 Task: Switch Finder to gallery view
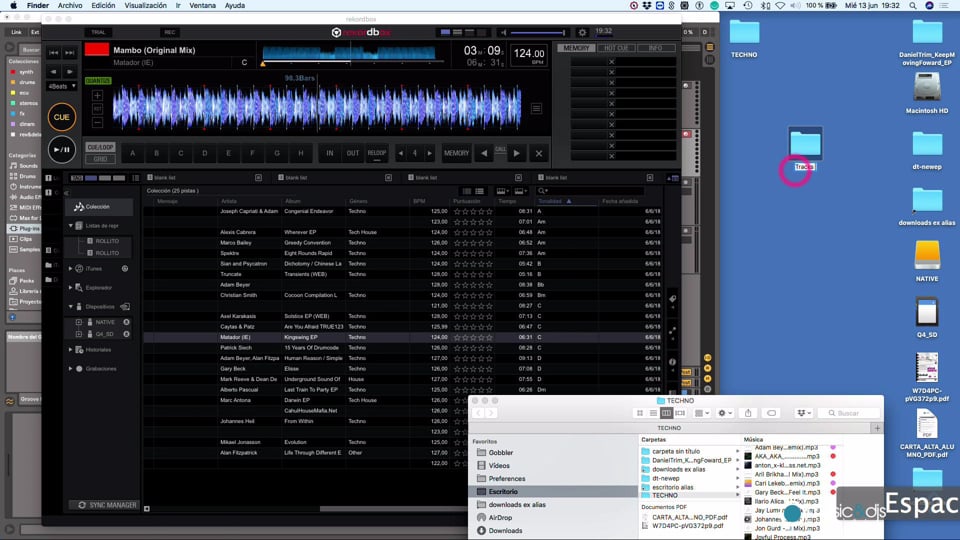pyautogui.click(x=680, y=413)
